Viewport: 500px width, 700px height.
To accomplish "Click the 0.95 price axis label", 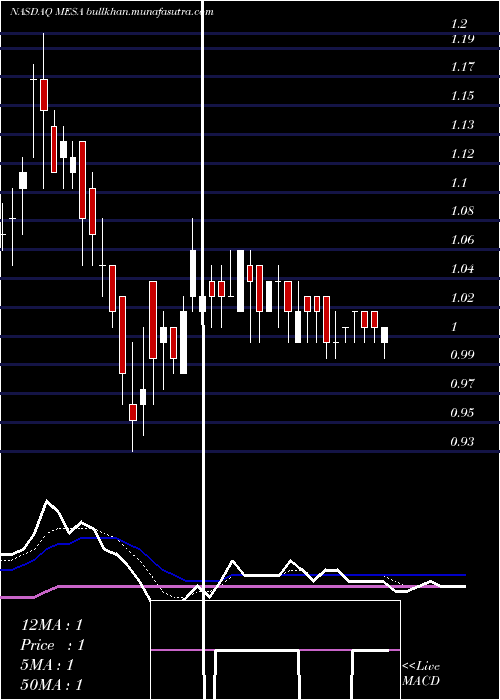I will pos(462,412).
